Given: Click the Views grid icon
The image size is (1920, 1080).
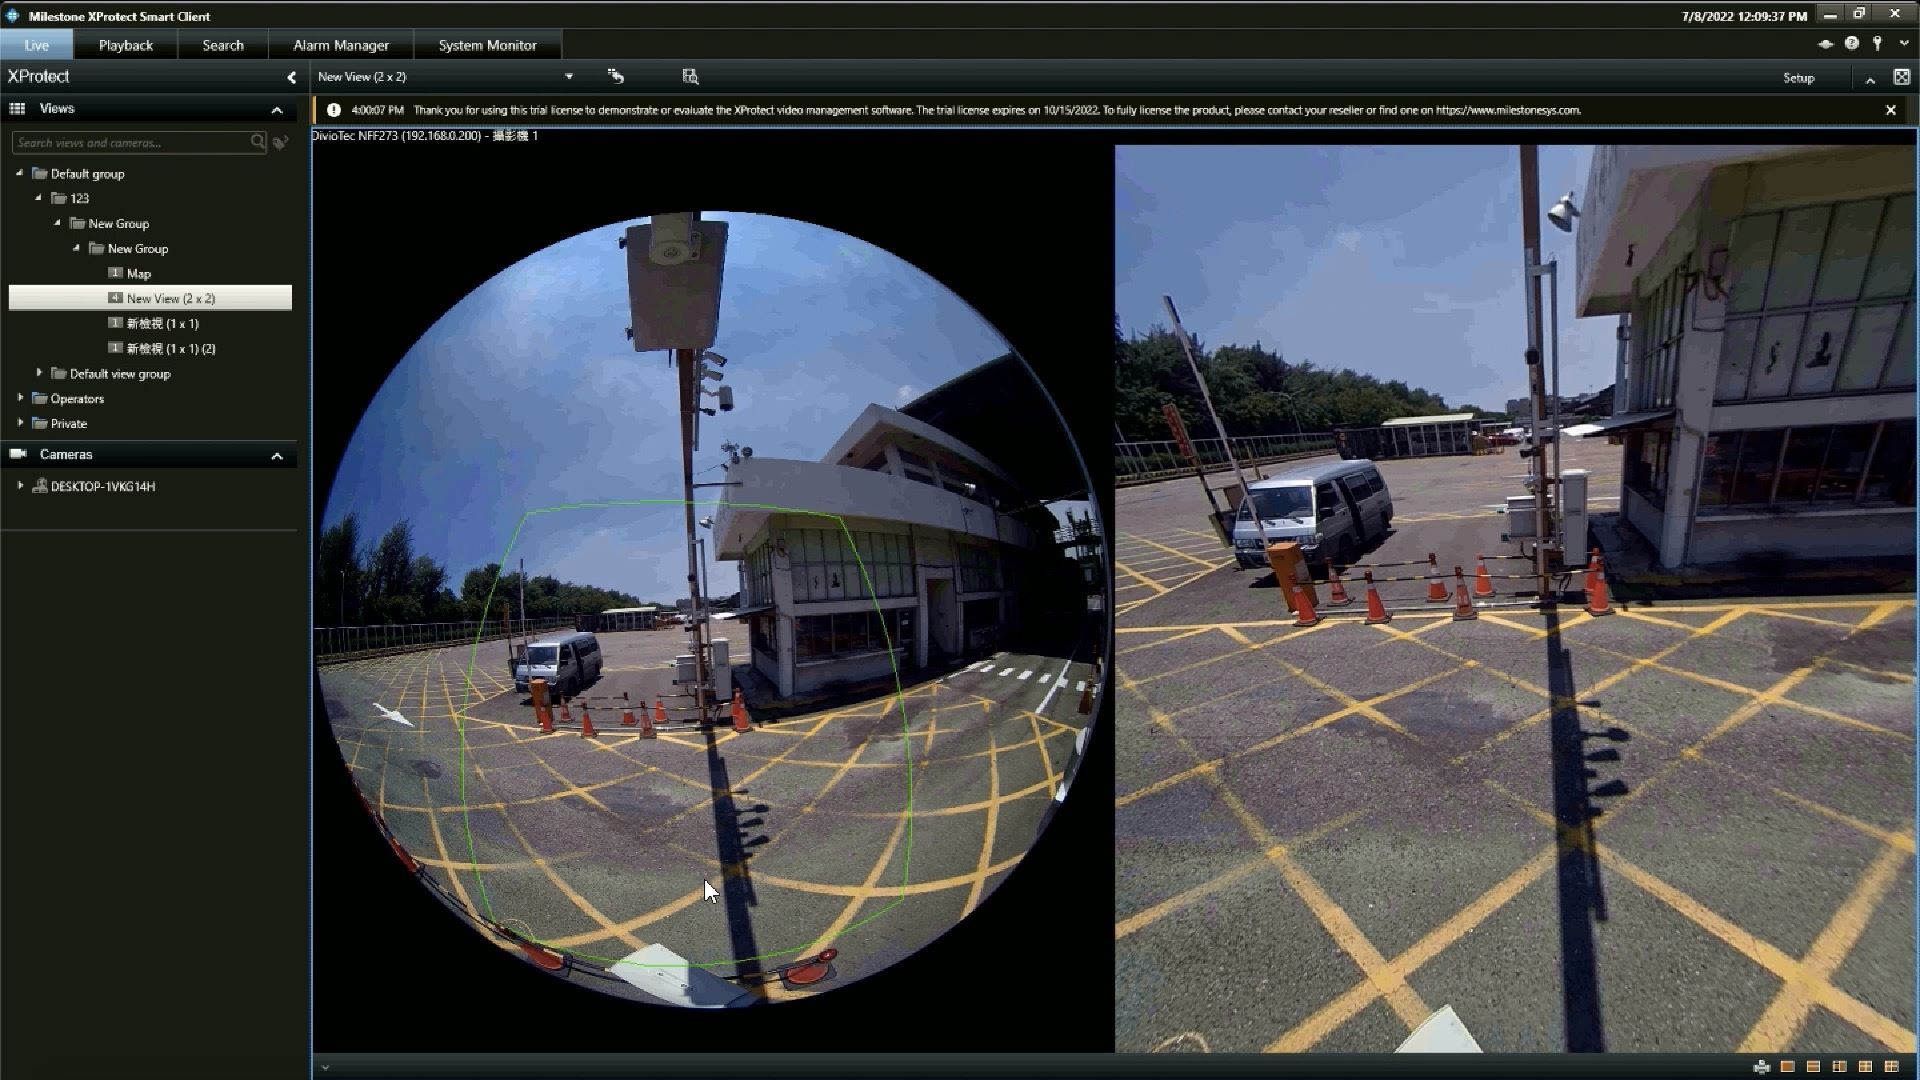Looking at the screenshot, I should (17, 109).
